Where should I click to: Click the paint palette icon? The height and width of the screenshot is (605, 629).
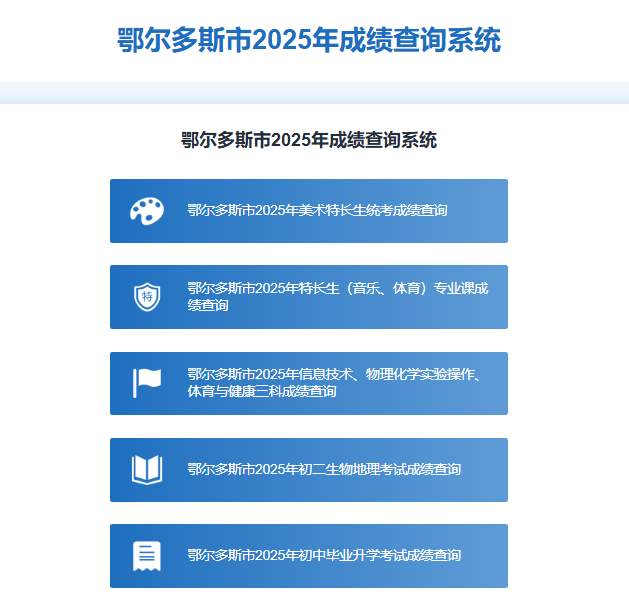tap(147, 211)
